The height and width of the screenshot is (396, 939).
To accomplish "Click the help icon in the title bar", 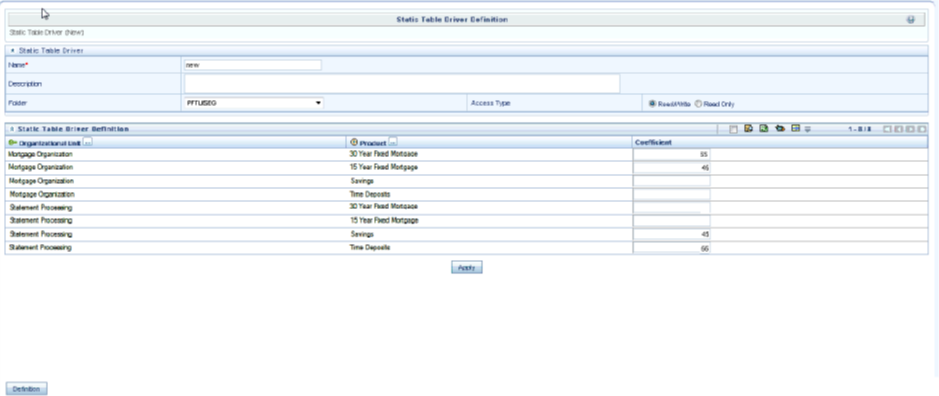I will pyautogui.click(x=910, y=20).
